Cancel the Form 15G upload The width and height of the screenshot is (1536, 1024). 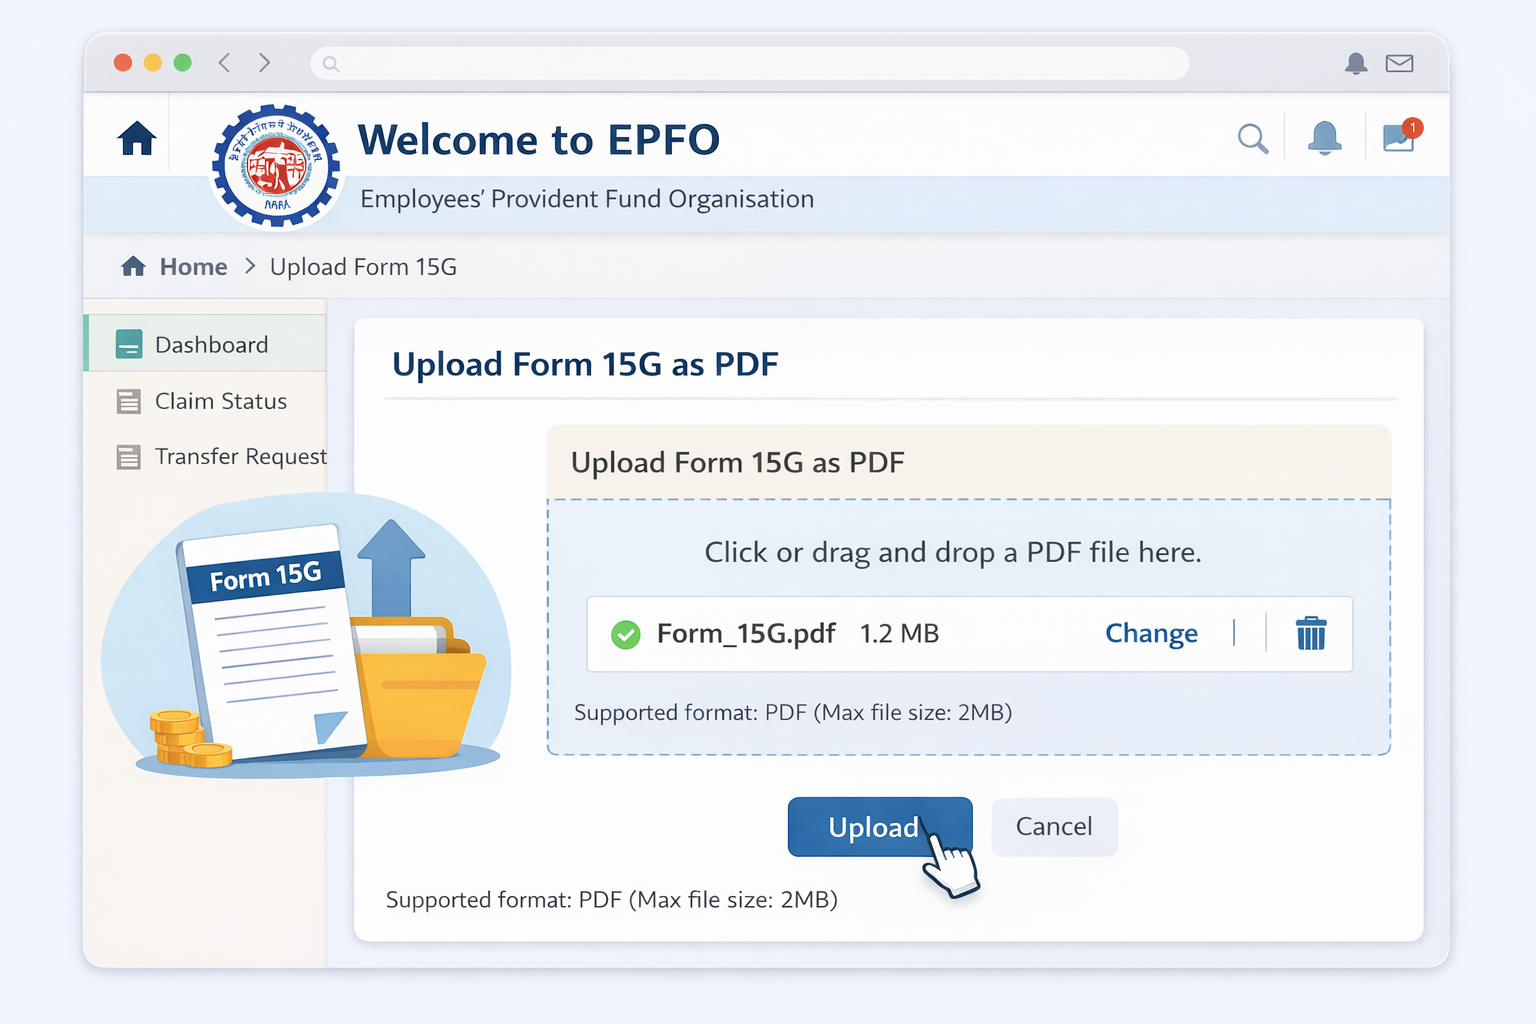click(1053, 827)
